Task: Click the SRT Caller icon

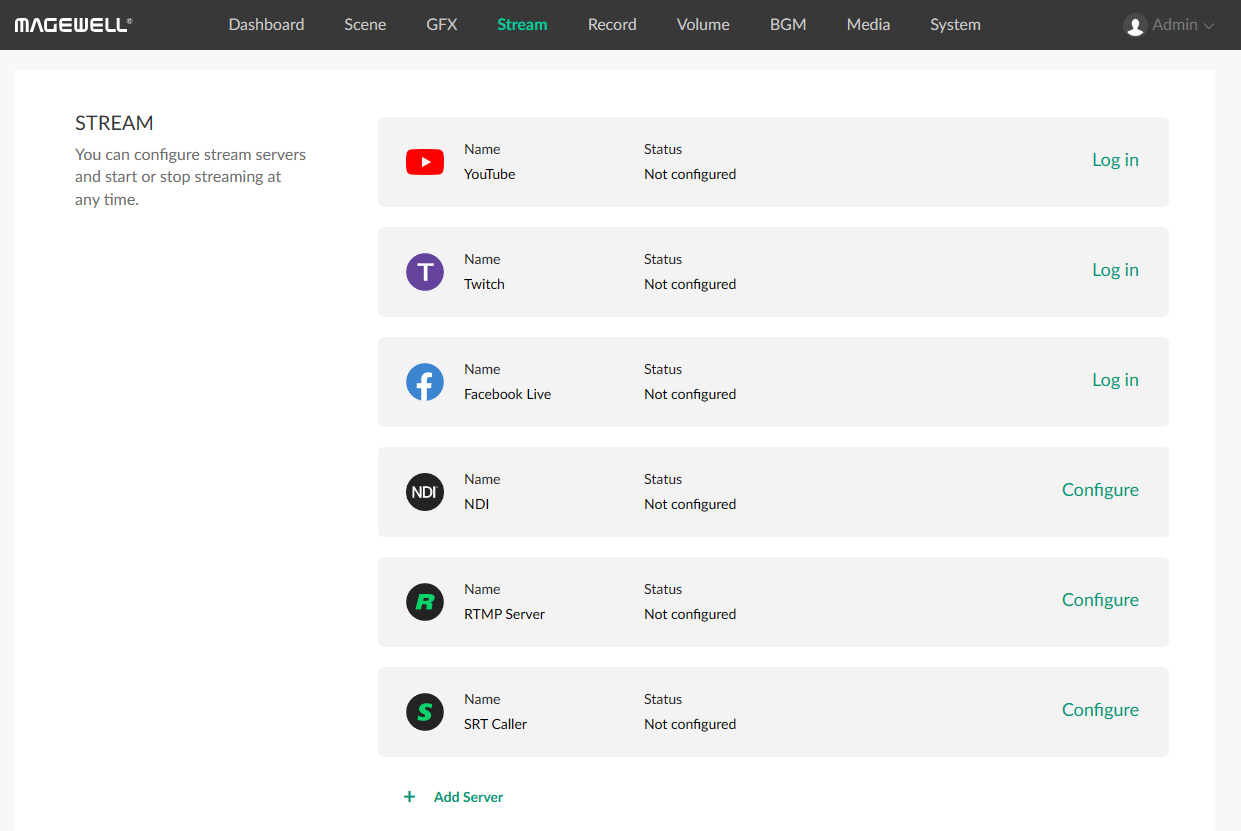Action: click(x=425, y=712)
